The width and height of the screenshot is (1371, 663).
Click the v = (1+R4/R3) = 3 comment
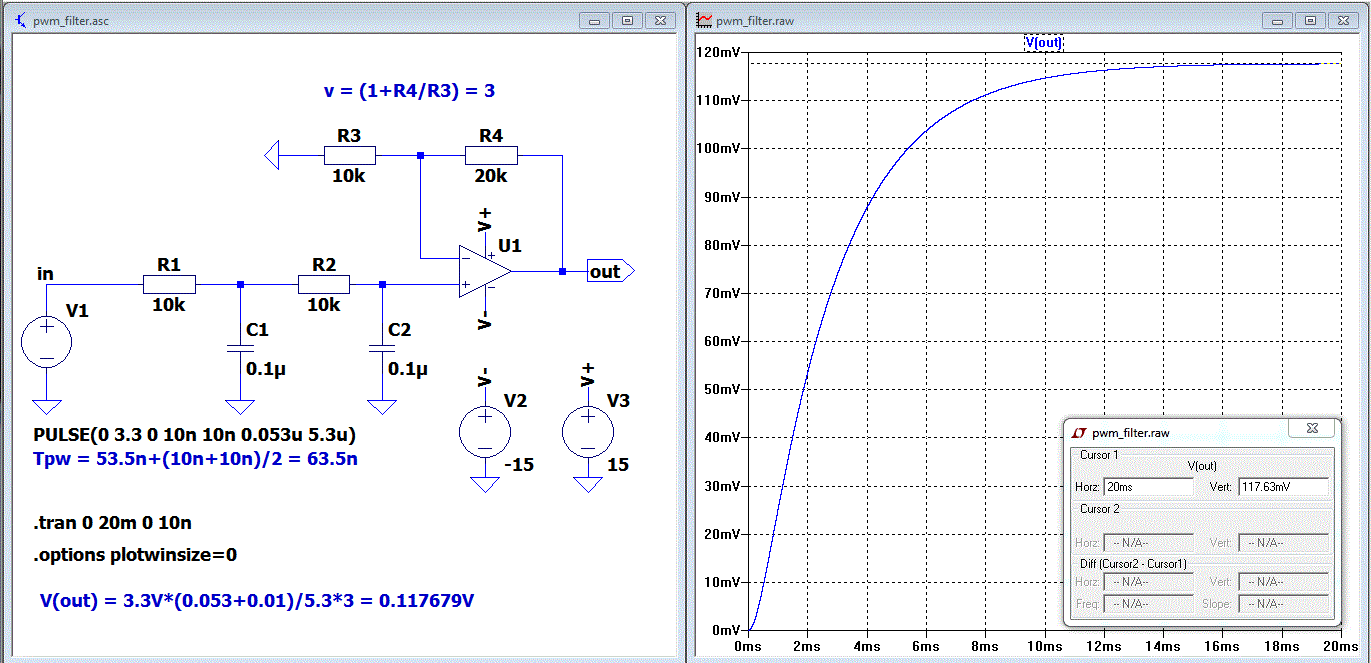(x=409, y=91)
